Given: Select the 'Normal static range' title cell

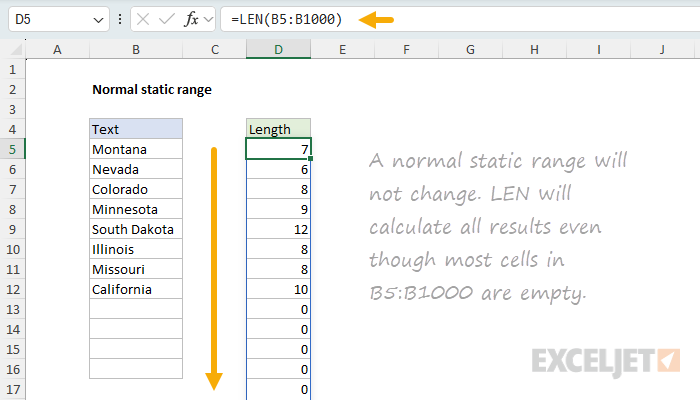Looking at the screenshot, I should point(151,89).
